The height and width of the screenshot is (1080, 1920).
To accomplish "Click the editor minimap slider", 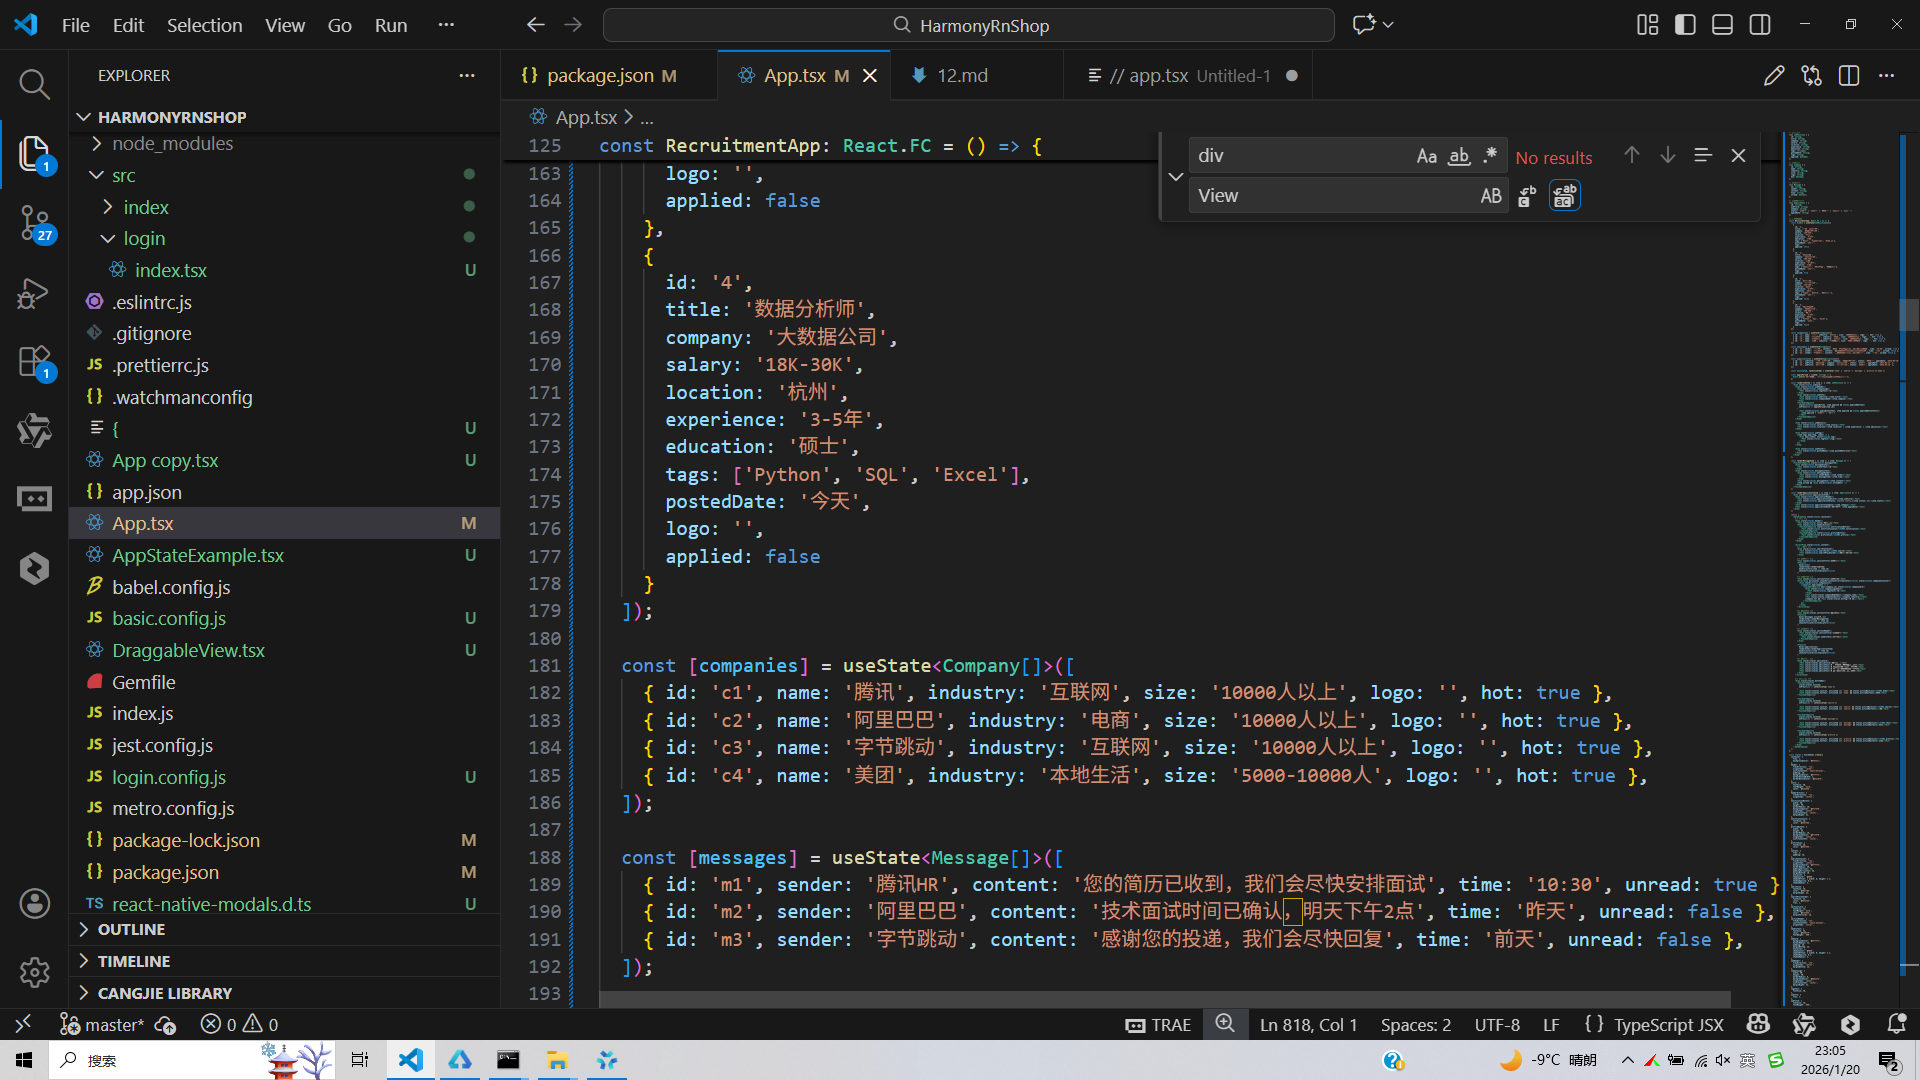I will tap(1908, 315).
